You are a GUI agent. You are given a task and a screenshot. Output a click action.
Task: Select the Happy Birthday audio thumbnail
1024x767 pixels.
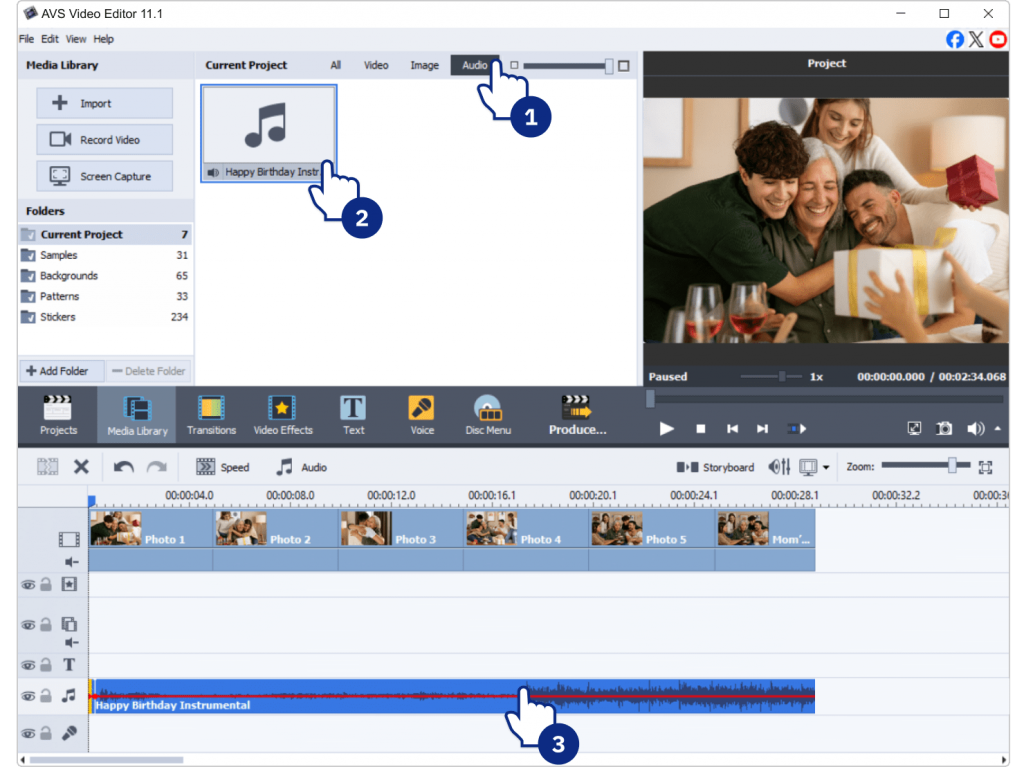tap(268, 133)
